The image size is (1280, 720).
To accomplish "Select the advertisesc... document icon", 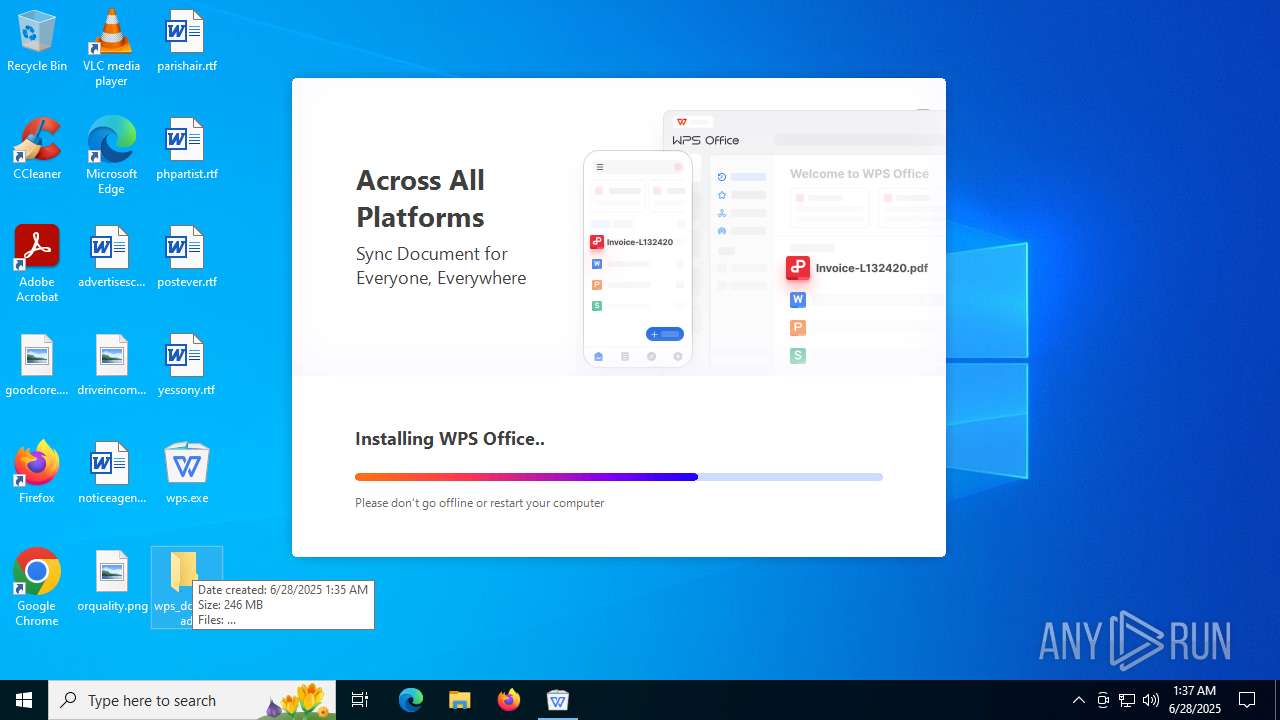I will [111, 258].
